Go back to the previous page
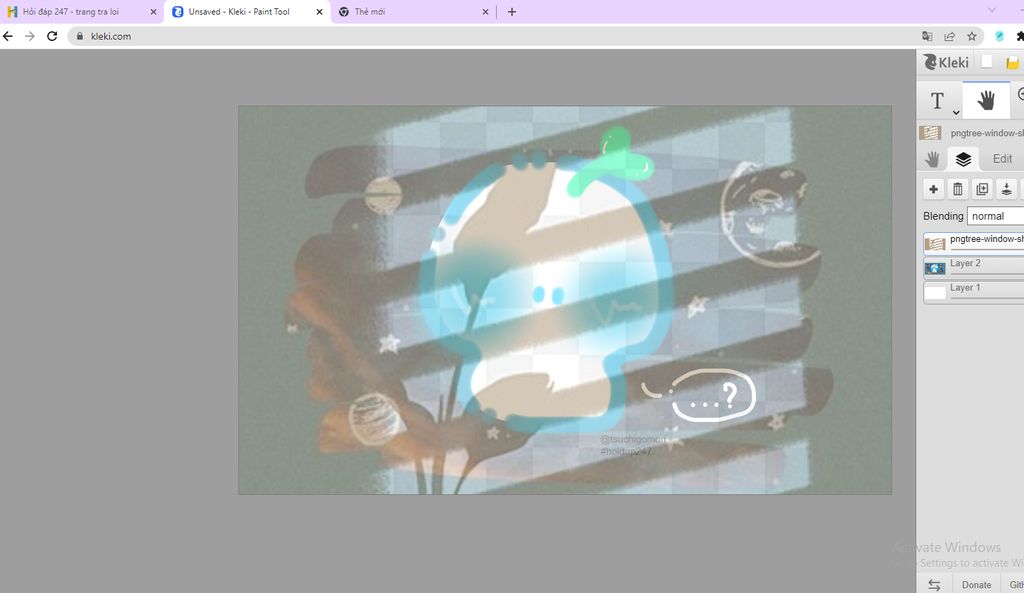Screen dimensions: 1024x593 (x=8, y=36)
